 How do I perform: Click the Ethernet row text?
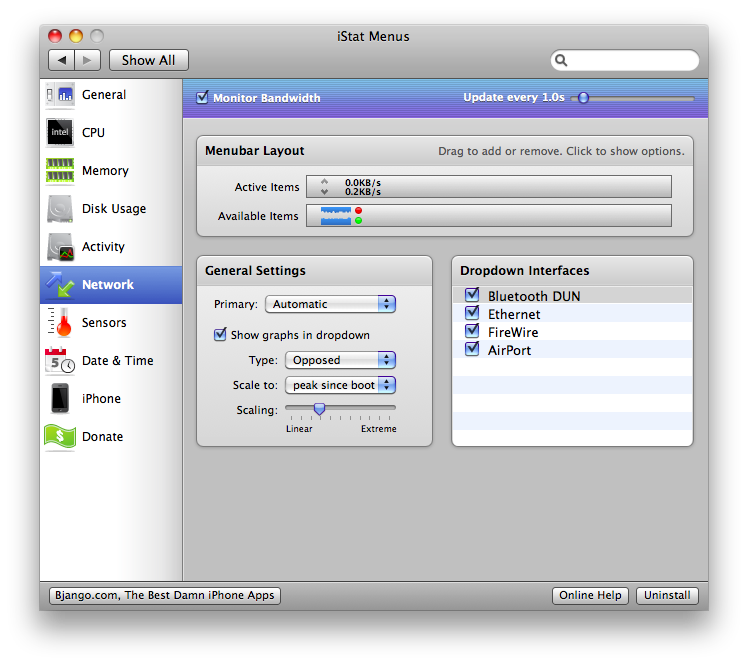514,314
